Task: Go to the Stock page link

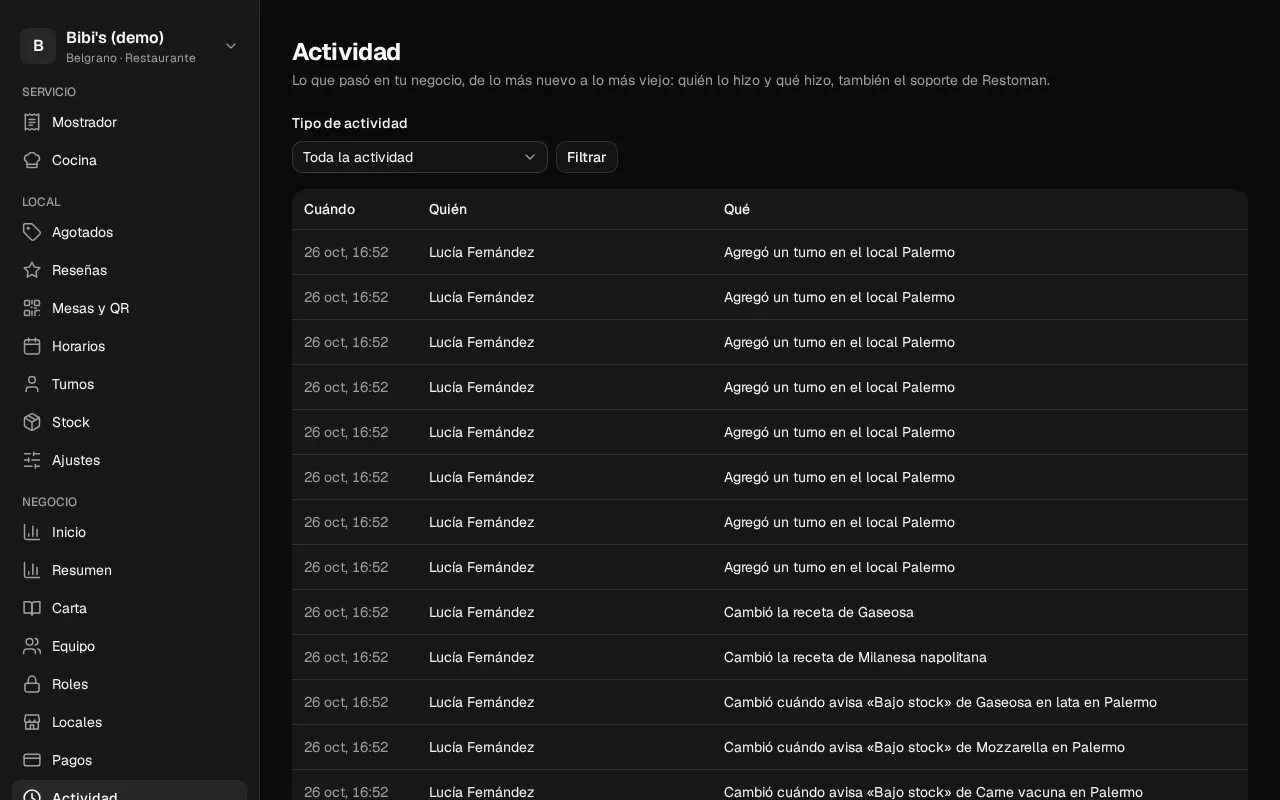Action: 130,422
